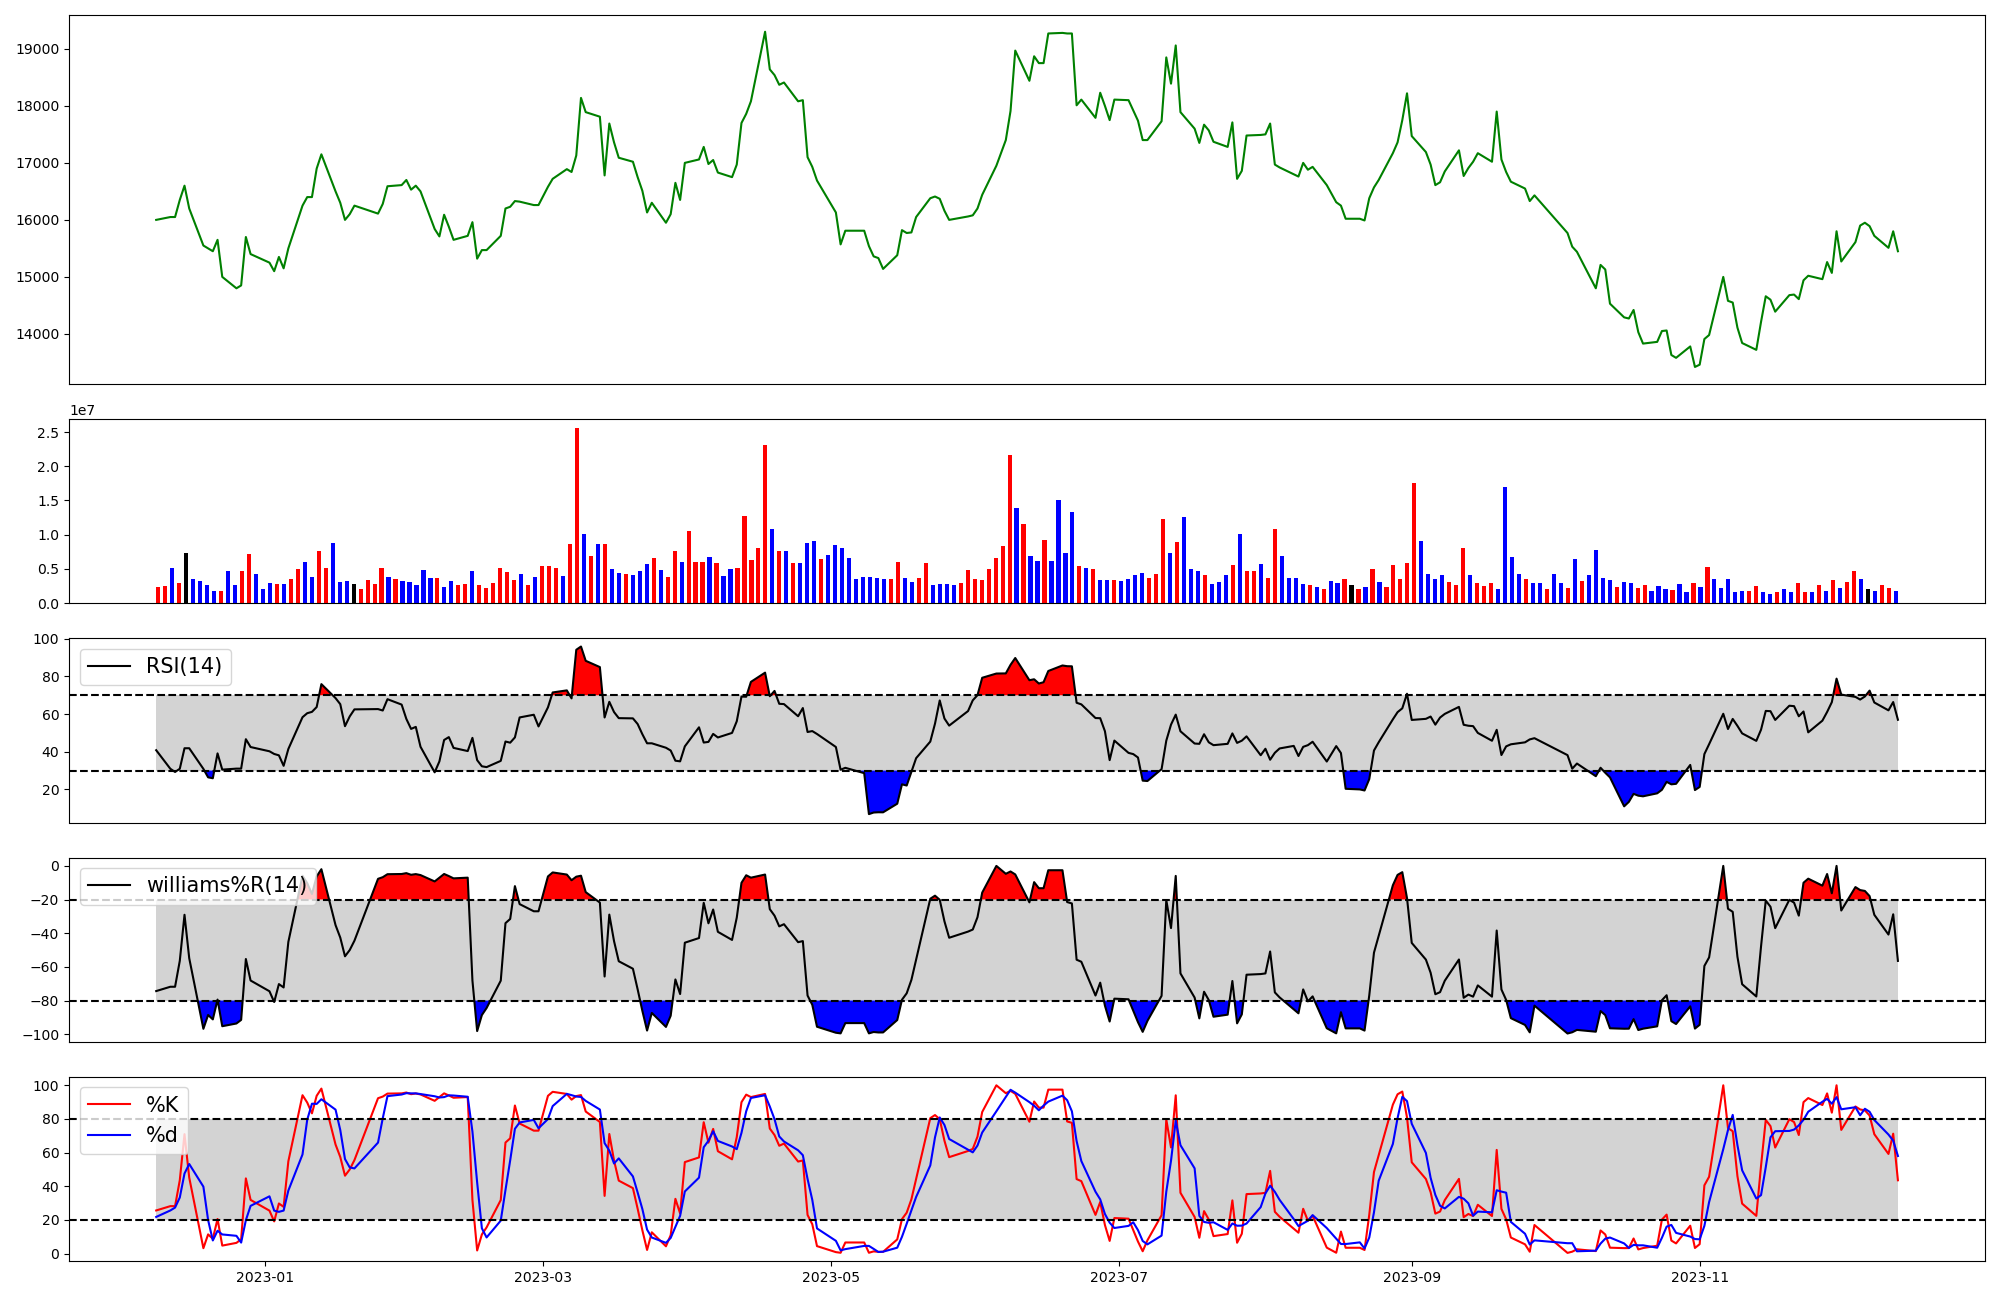Image resolution: width=2000 pixels, height=1300 pixels.
Task: Click the 80 tick on the RSI axis
Action: point(50,677)
